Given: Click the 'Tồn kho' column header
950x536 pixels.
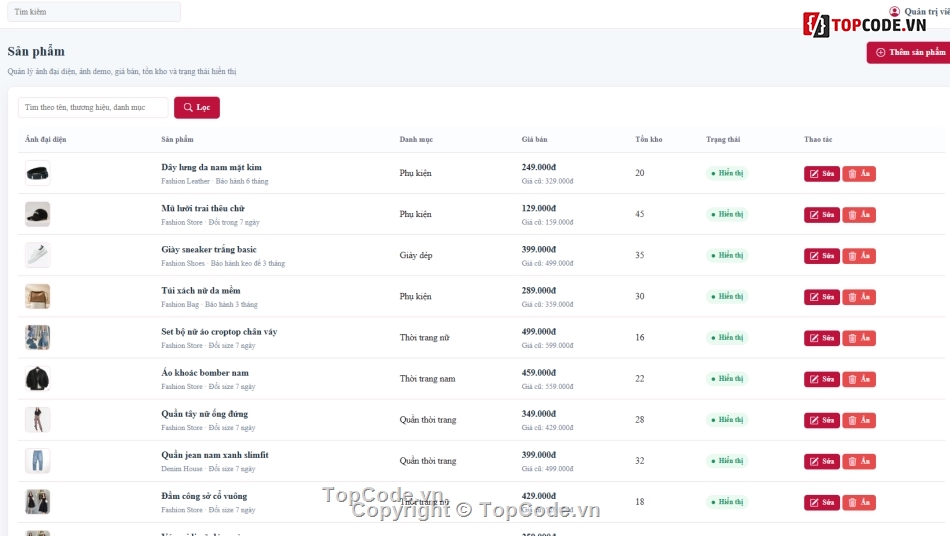Looking at the screenshot, I should coord(648,139).
